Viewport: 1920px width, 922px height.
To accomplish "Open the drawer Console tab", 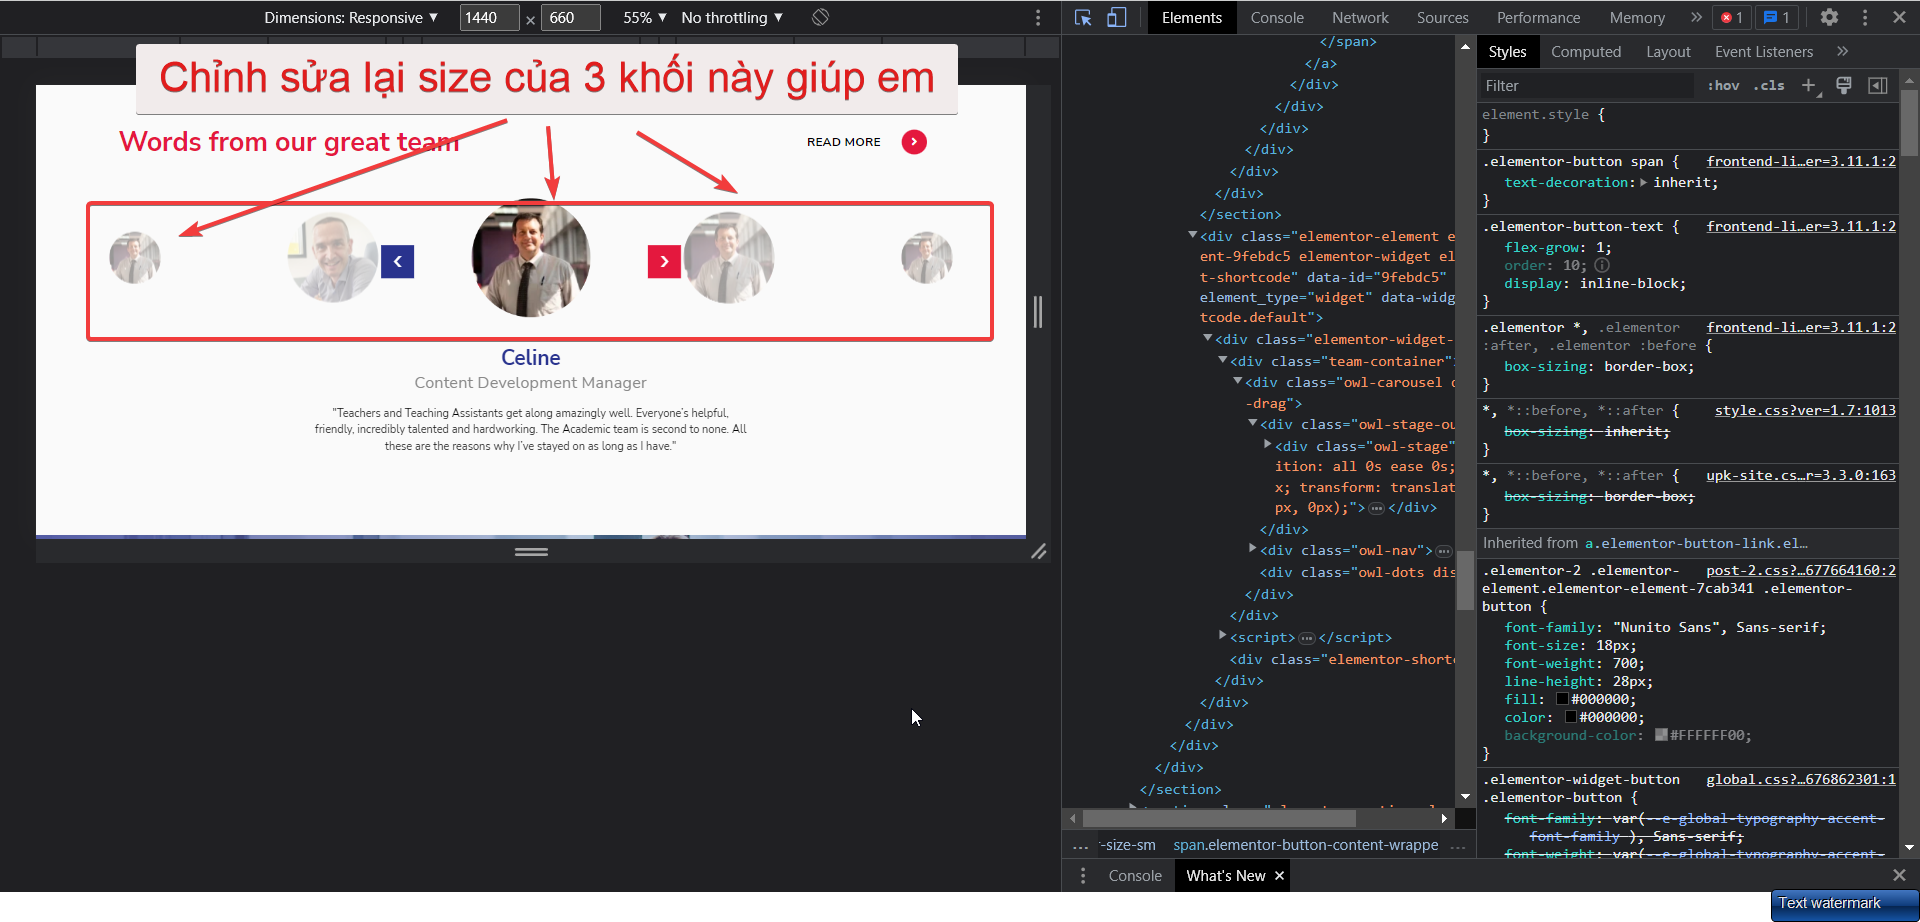I will pos(1135,875).
